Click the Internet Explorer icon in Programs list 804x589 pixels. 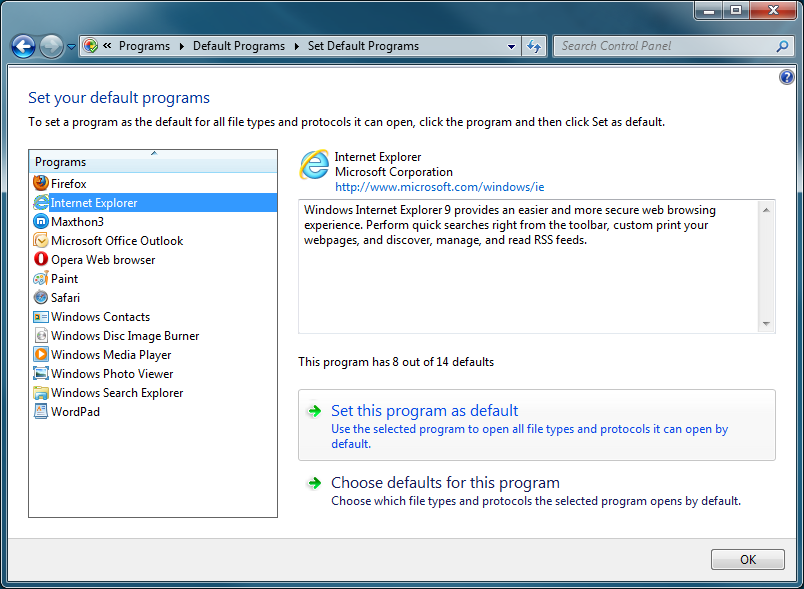tap(41, 202)
